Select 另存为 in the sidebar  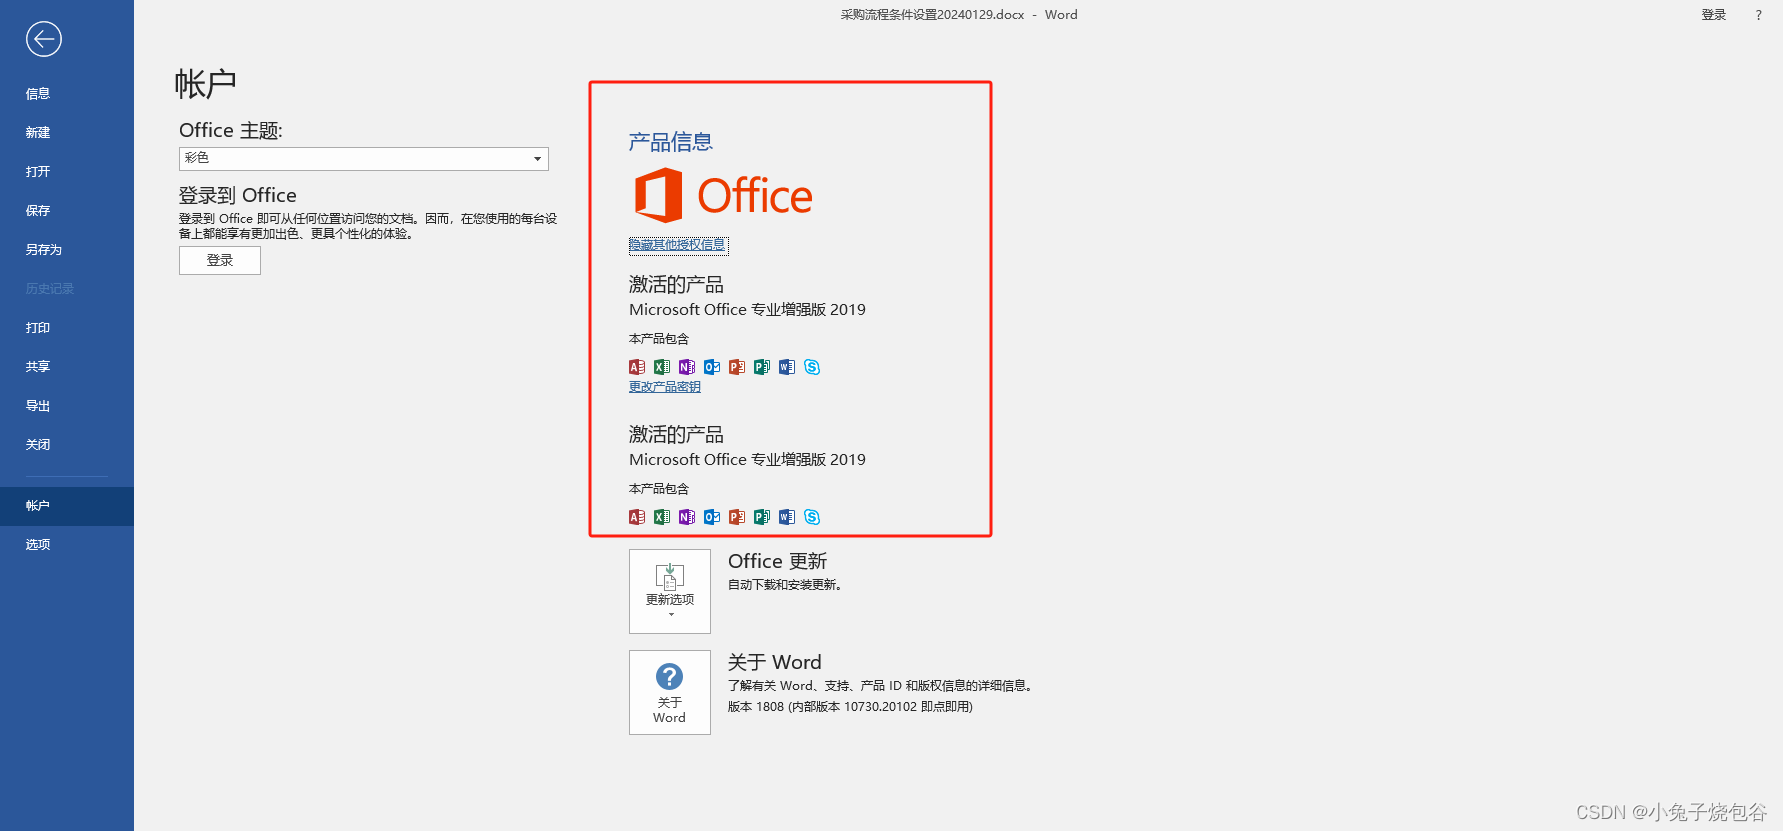coord(67,249)
